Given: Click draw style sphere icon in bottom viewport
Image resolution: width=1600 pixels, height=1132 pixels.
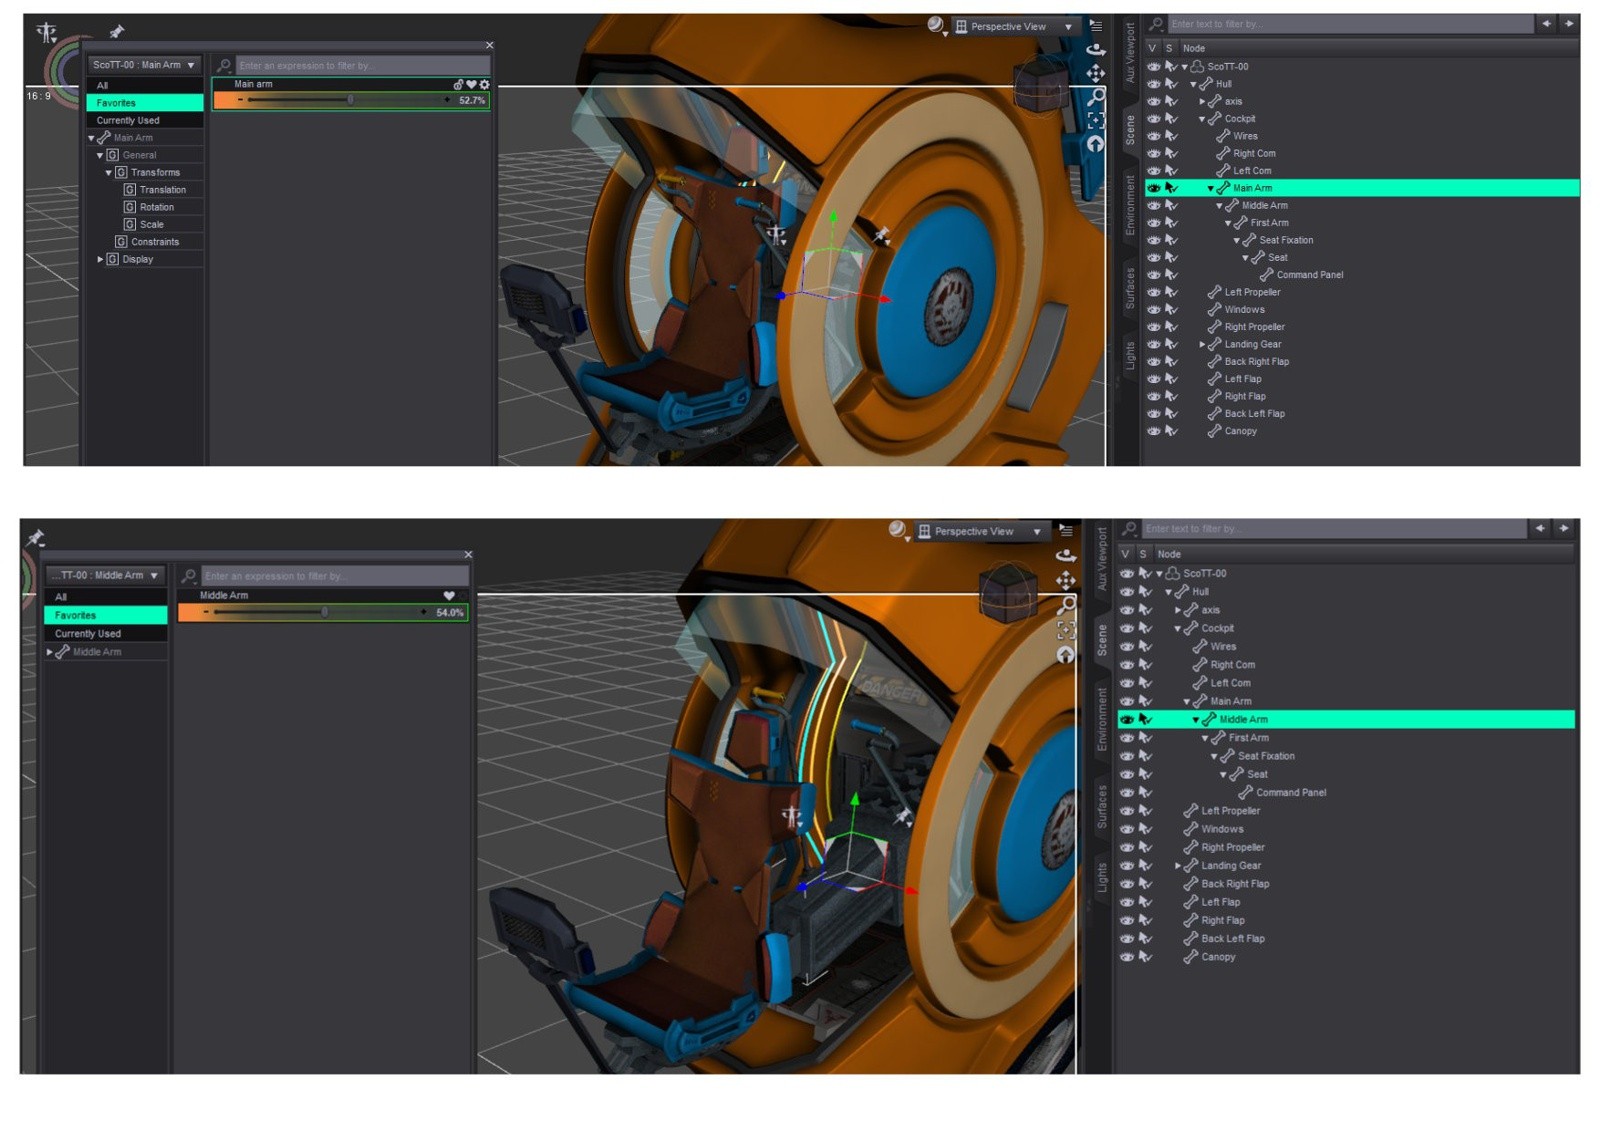Looking at the screenshot, I should click(x=898, y=530).
